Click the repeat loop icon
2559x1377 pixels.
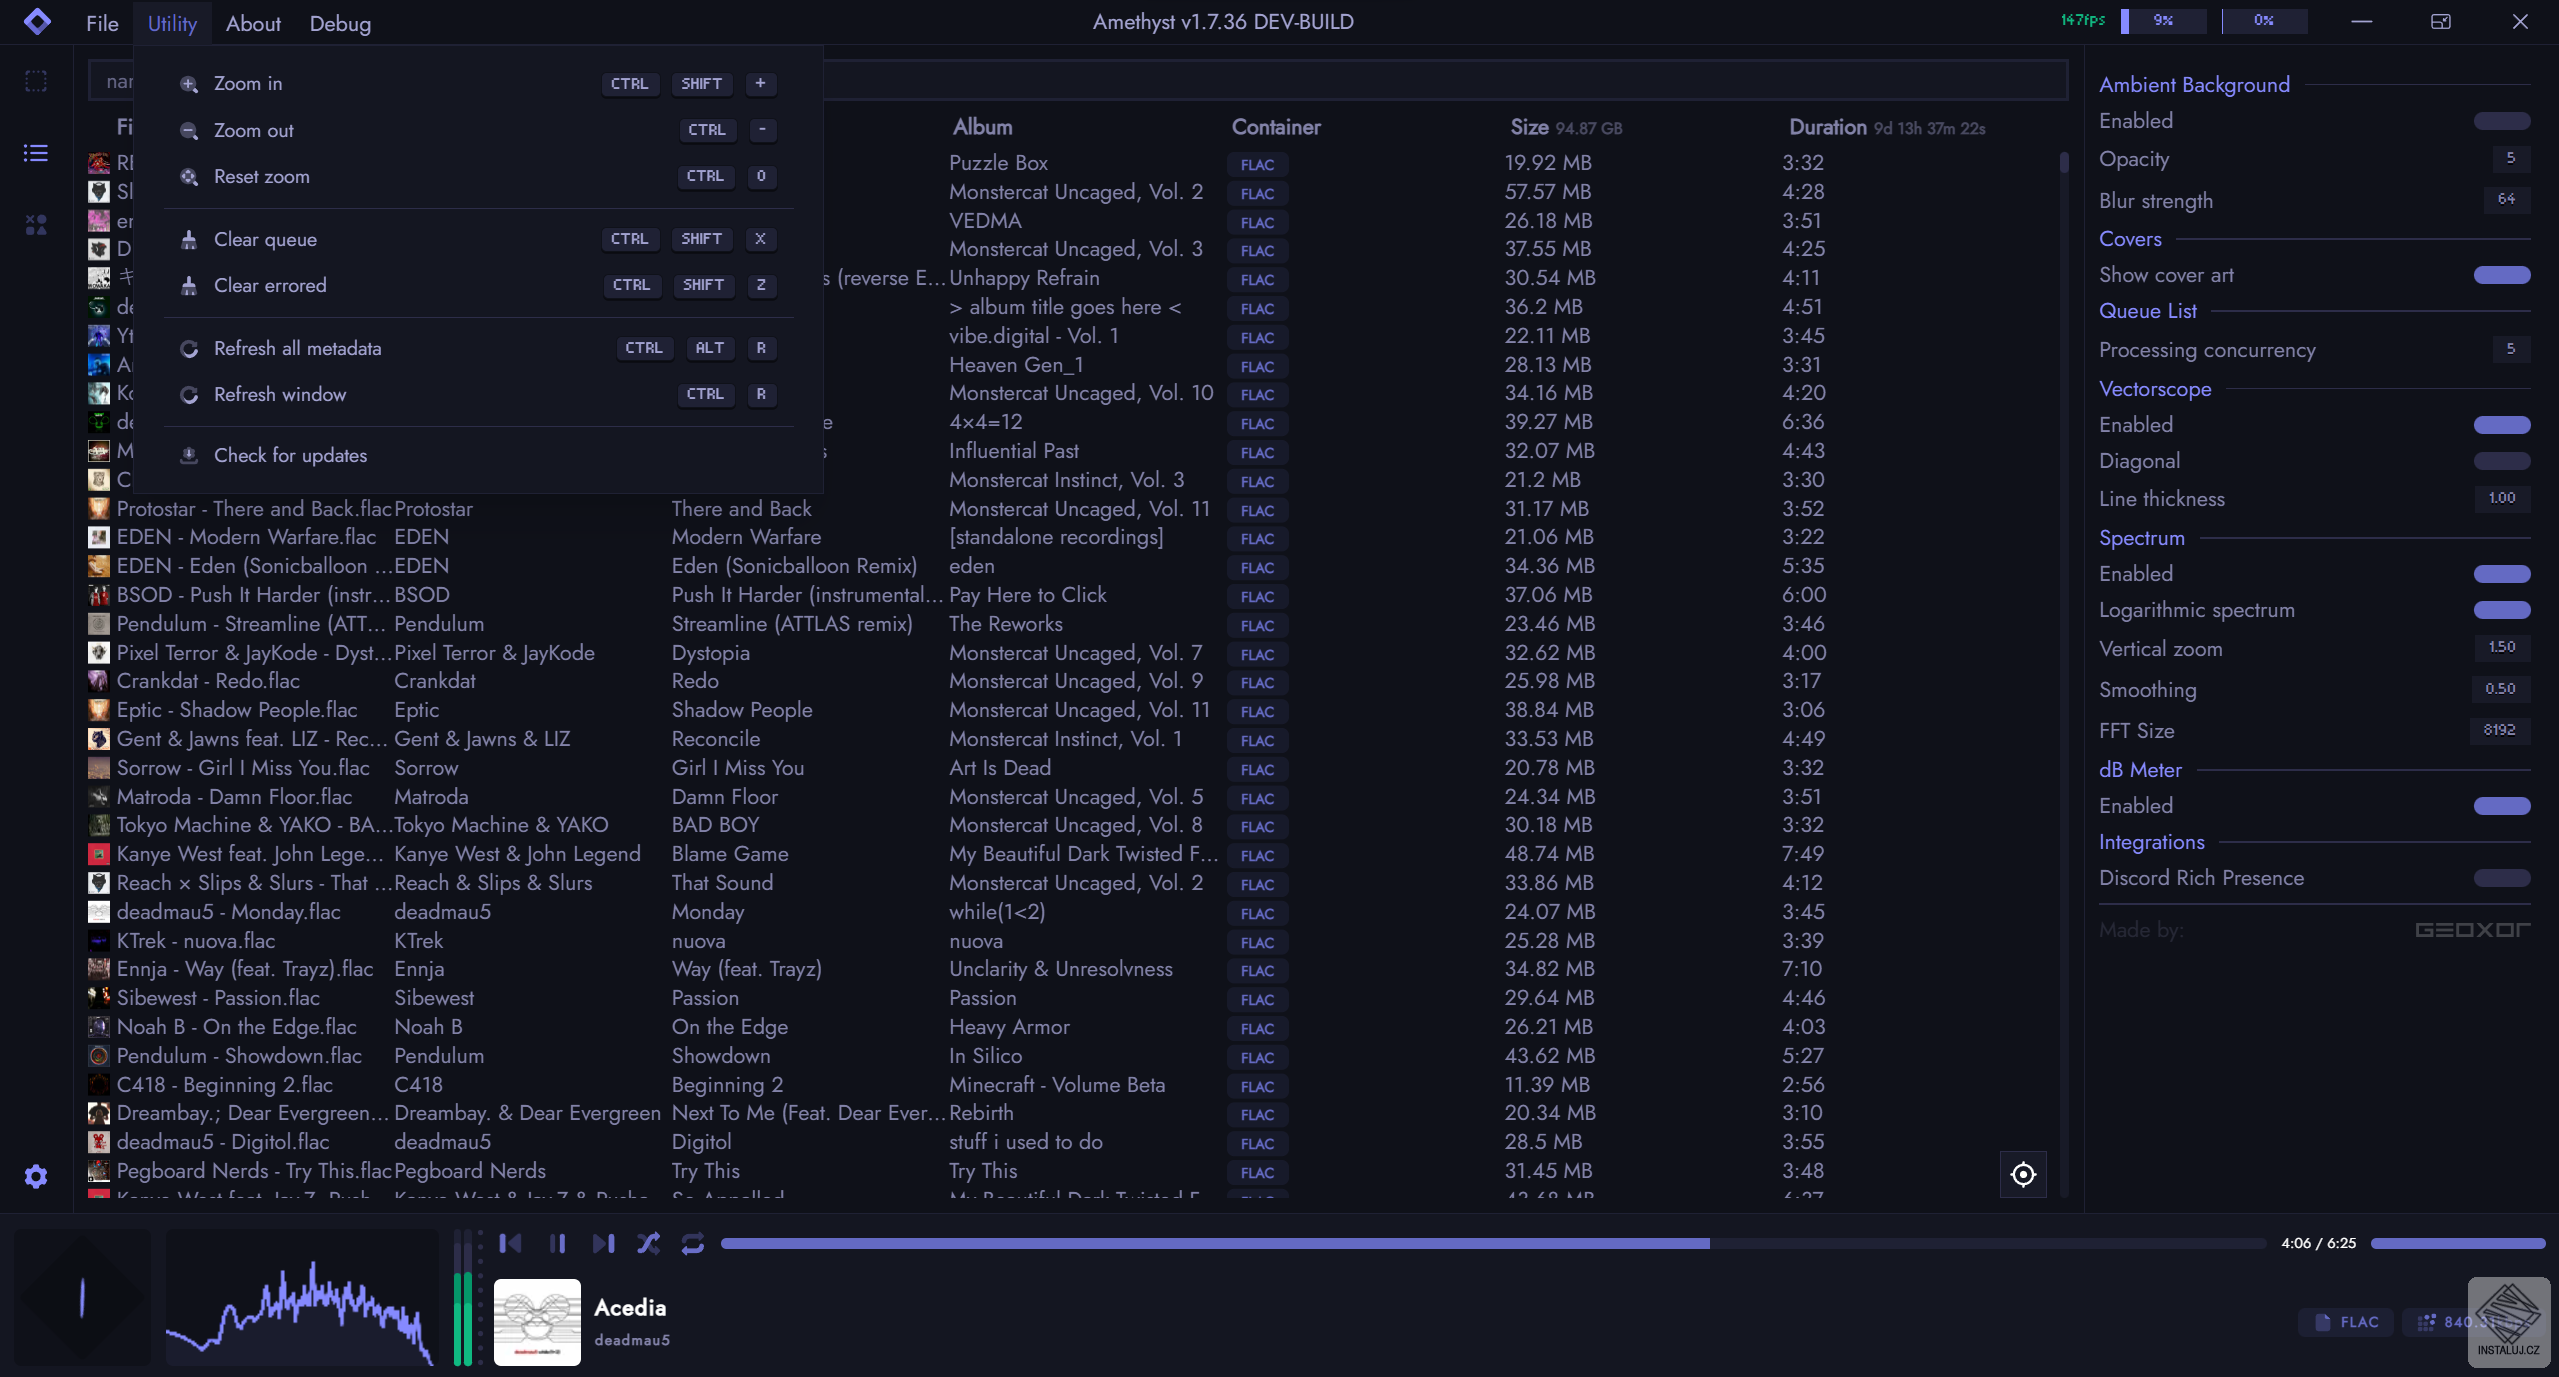point(692,1243)
